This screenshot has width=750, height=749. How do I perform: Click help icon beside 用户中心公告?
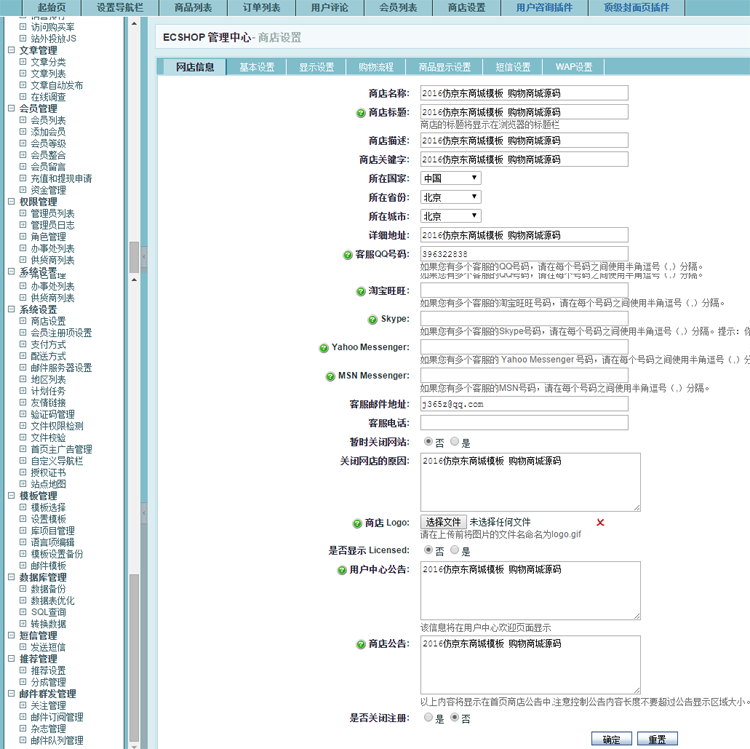(342, 570)
